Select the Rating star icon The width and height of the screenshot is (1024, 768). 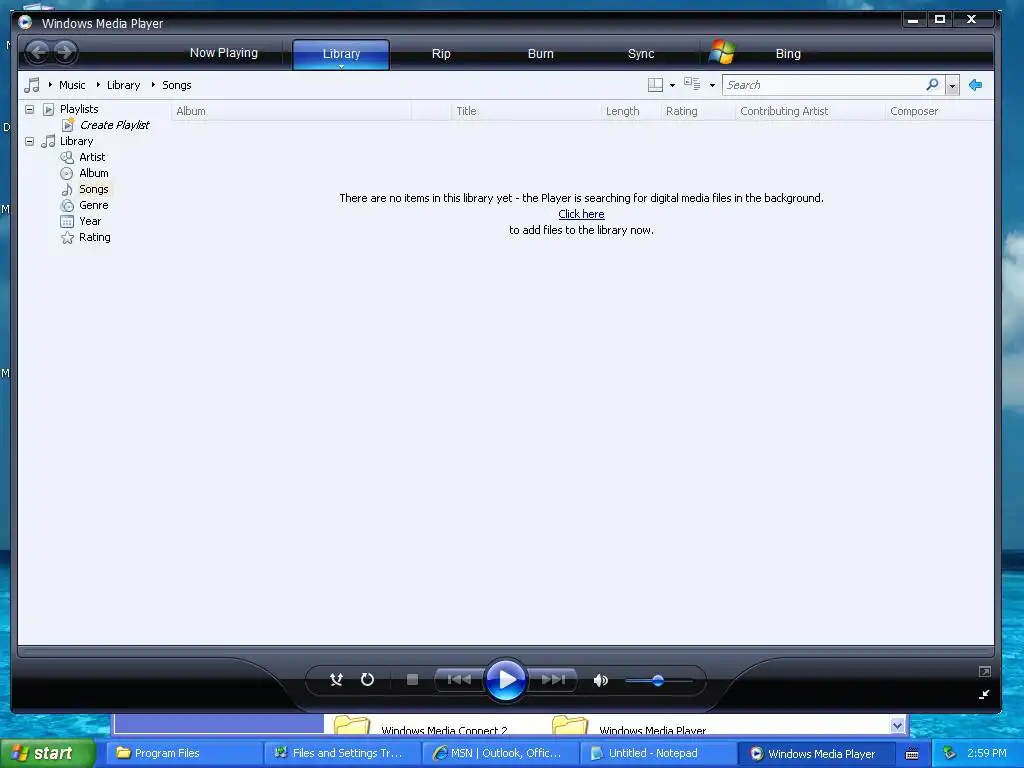67,238
